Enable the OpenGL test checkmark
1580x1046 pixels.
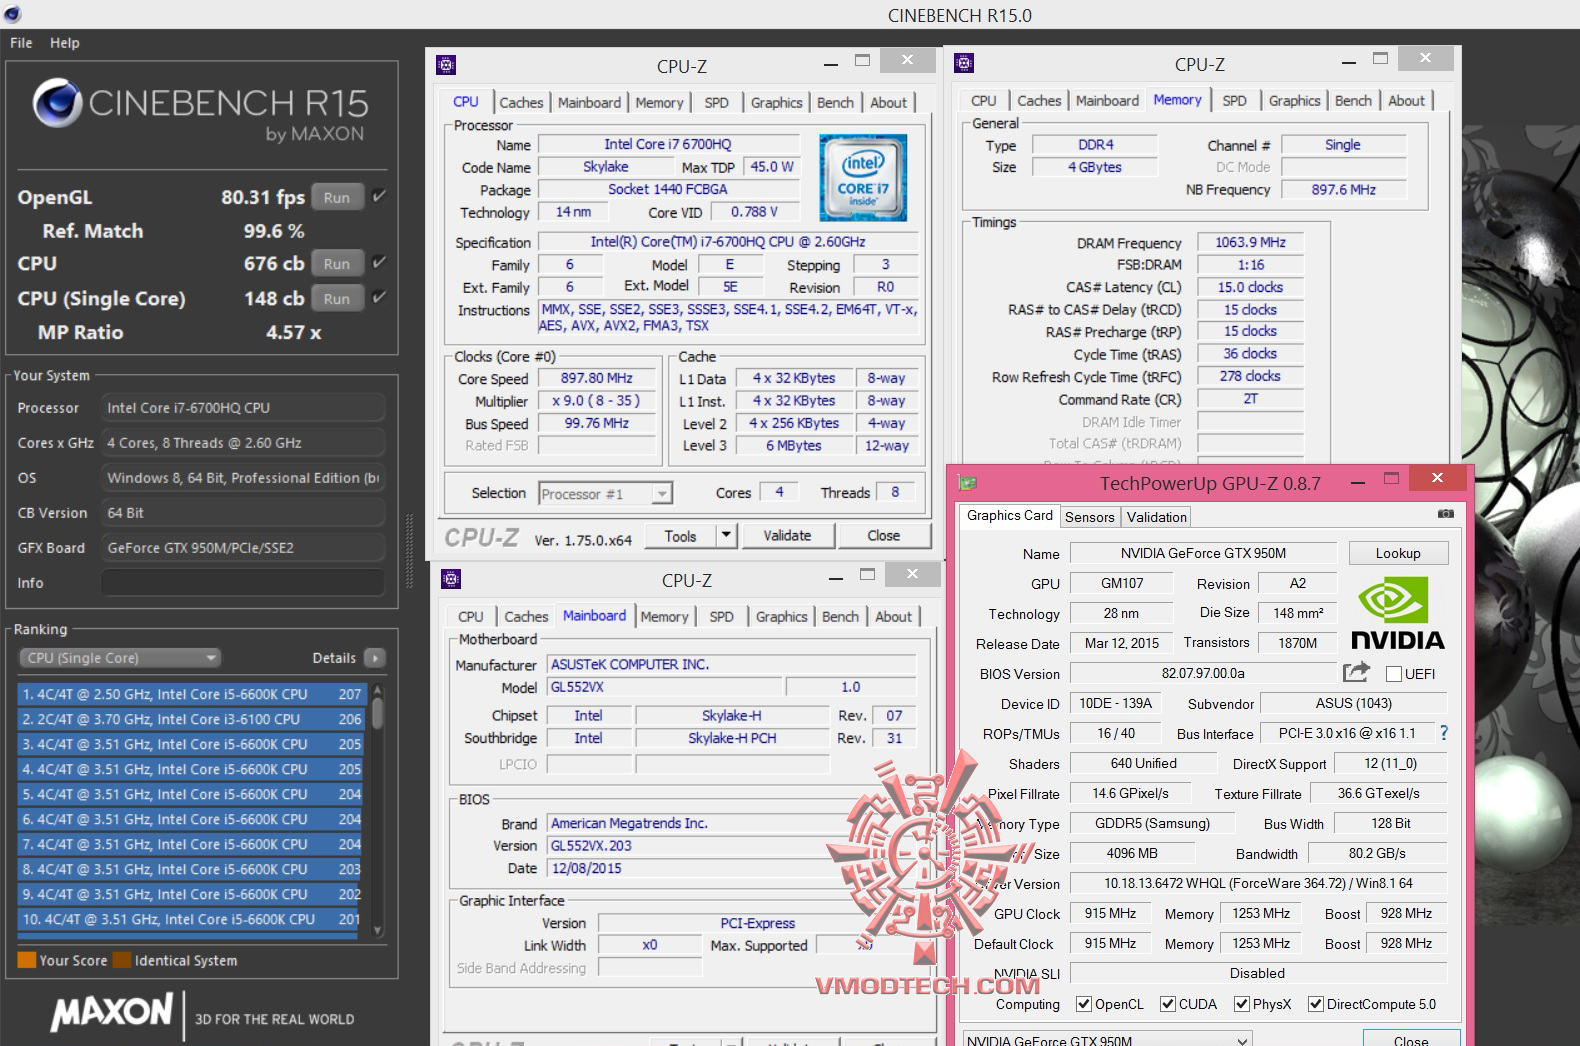pos(379,196)
